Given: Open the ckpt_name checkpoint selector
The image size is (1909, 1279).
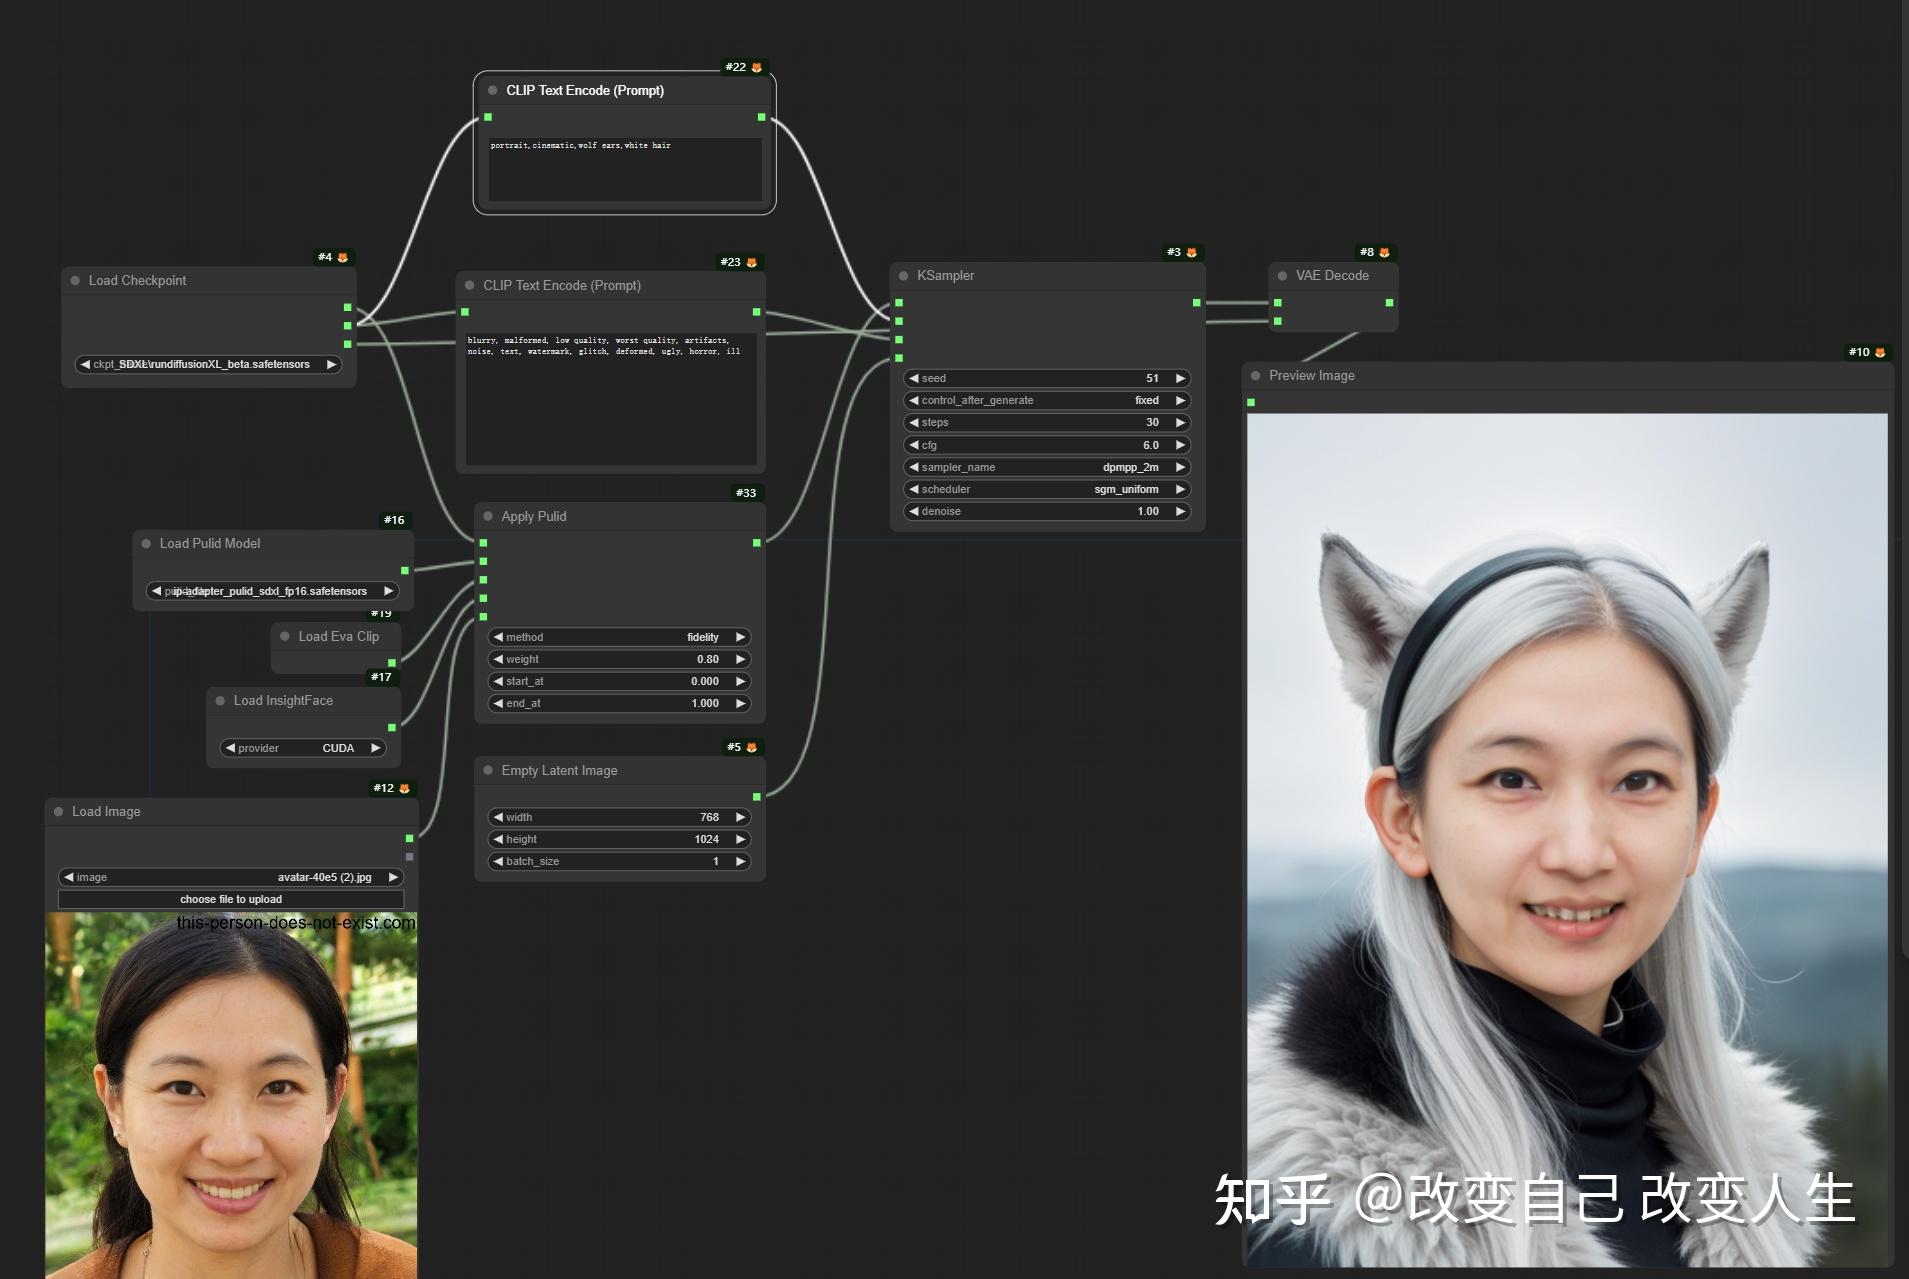Looking at the screenshot, I should click(208, 364).
